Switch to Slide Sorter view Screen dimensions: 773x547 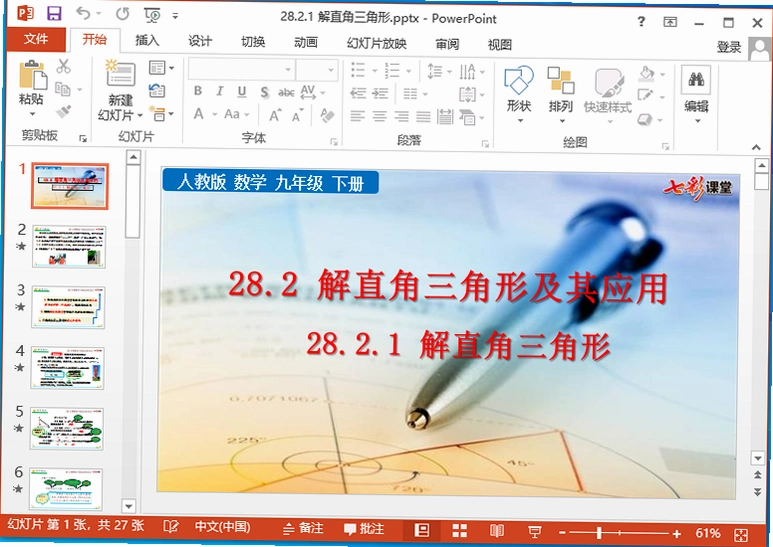click(459, 530)
